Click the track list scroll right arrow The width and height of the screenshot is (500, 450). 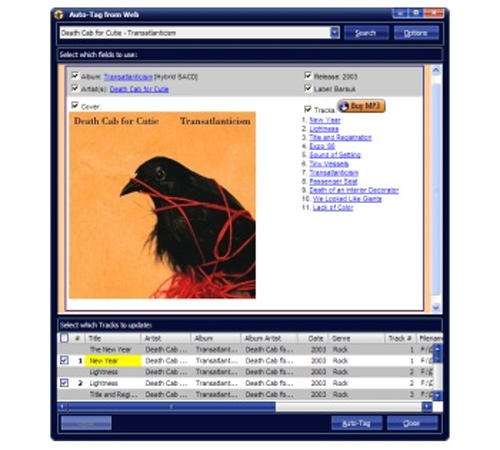pos(427,406)
